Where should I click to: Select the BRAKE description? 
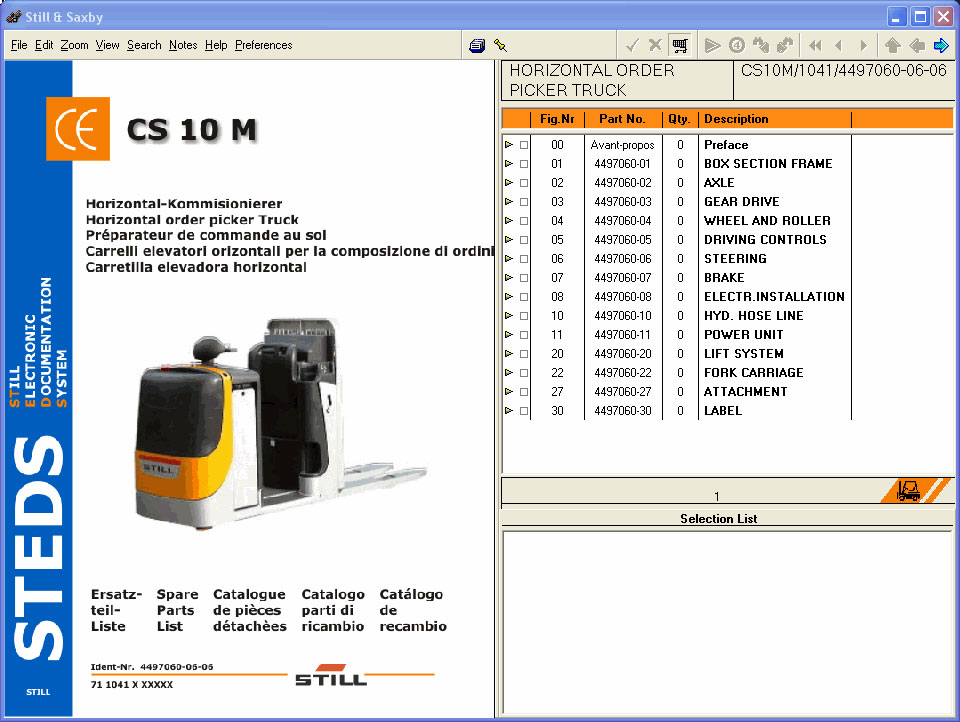pyautogui.click(x=724, y=278)
